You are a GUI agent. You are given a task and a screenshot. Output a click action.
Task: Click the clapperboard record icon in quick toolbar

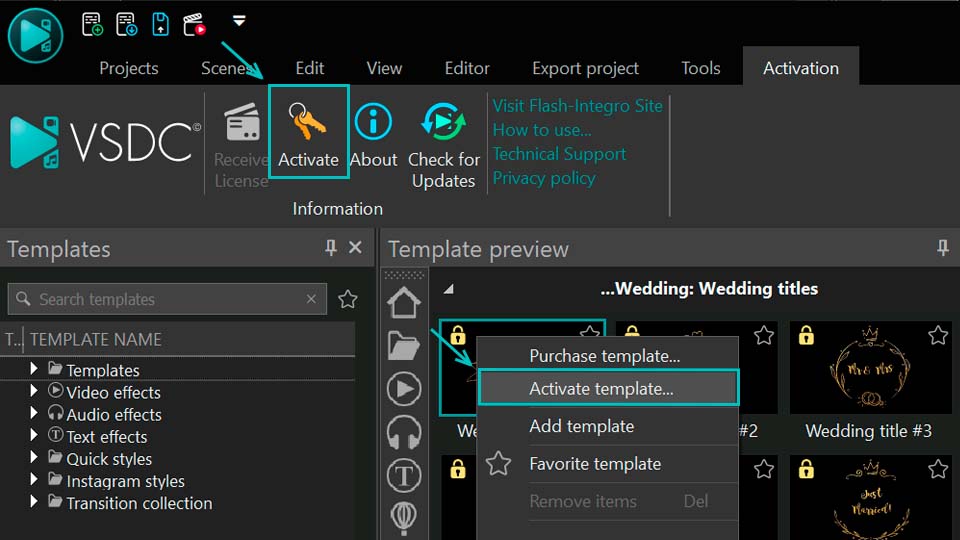pyautogui.click(x=194, y=24)
